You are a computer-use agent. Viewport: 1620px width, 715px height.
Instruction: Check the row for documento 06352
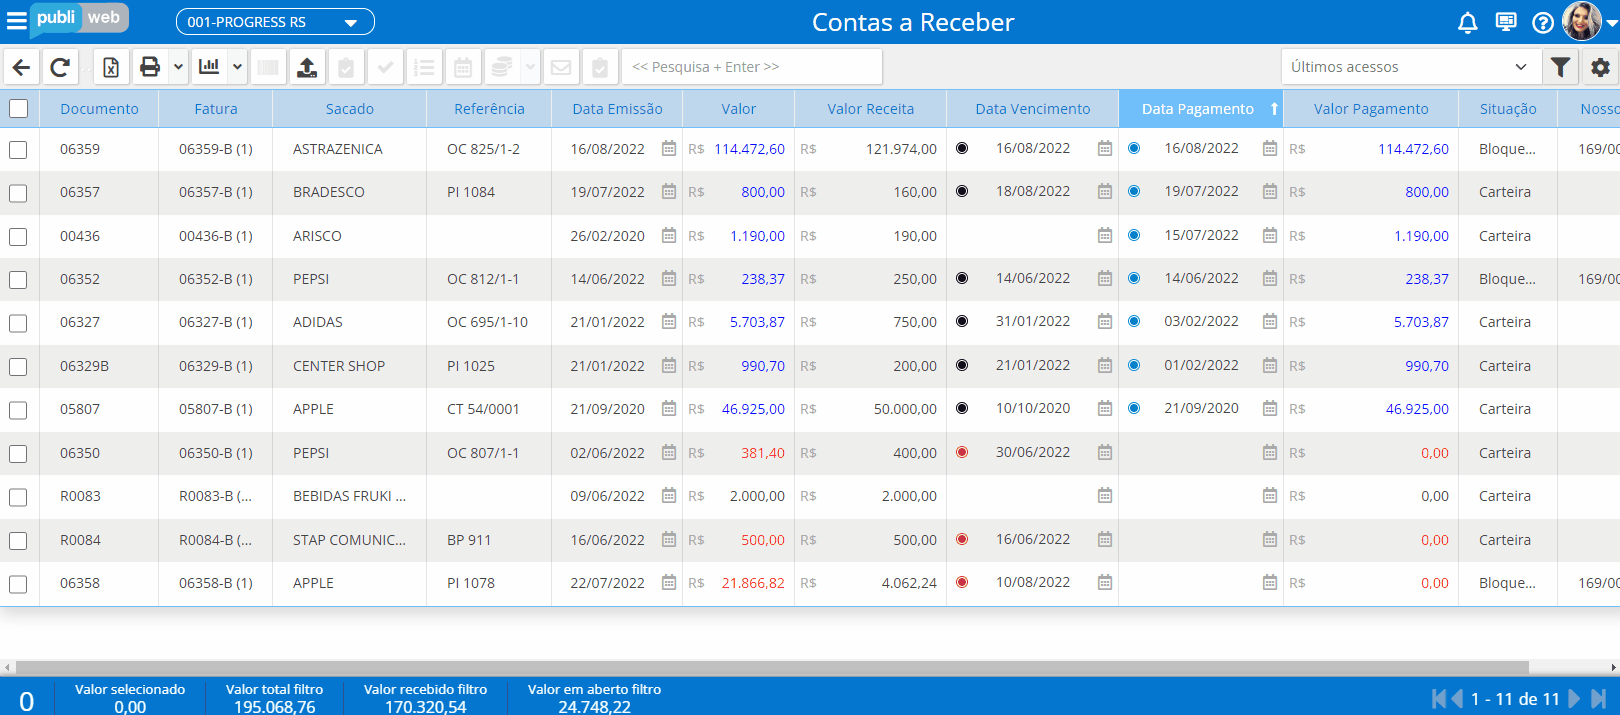coord(18,280)
